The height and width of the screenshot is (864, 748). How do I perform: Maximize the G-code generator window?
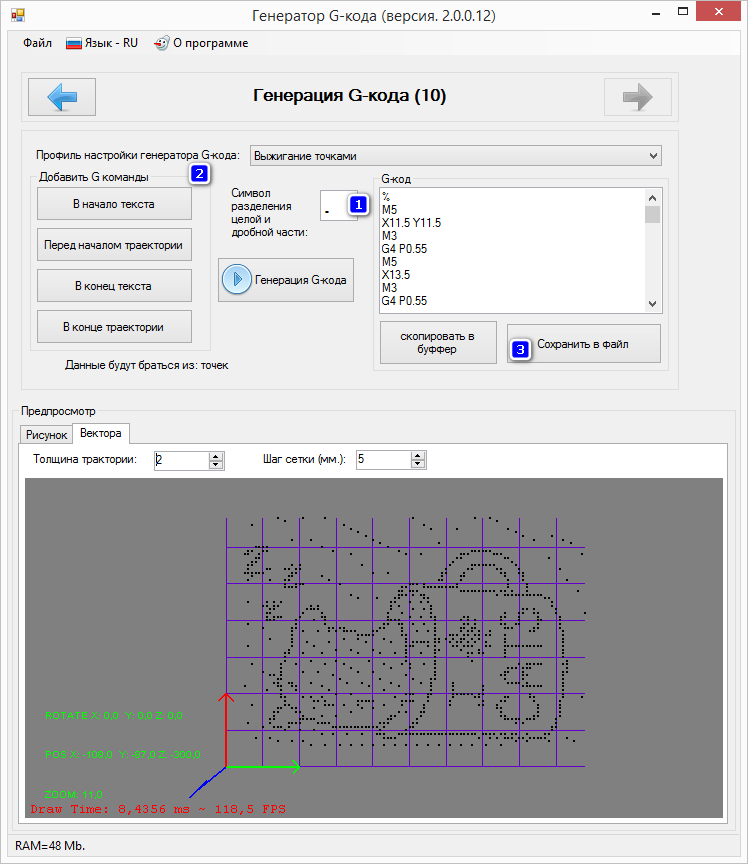(683, 12)
